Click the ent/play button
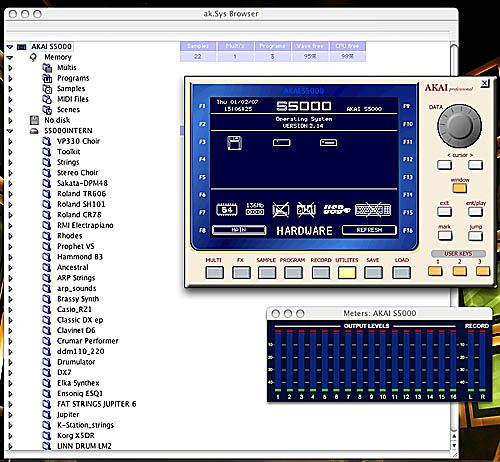 [475, 211]
